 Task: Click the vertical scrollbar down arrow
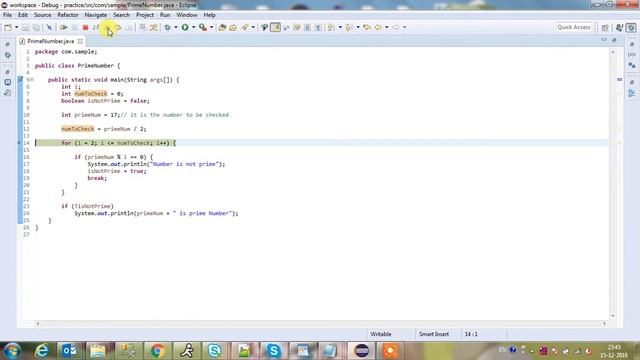[x=613, y=316]
